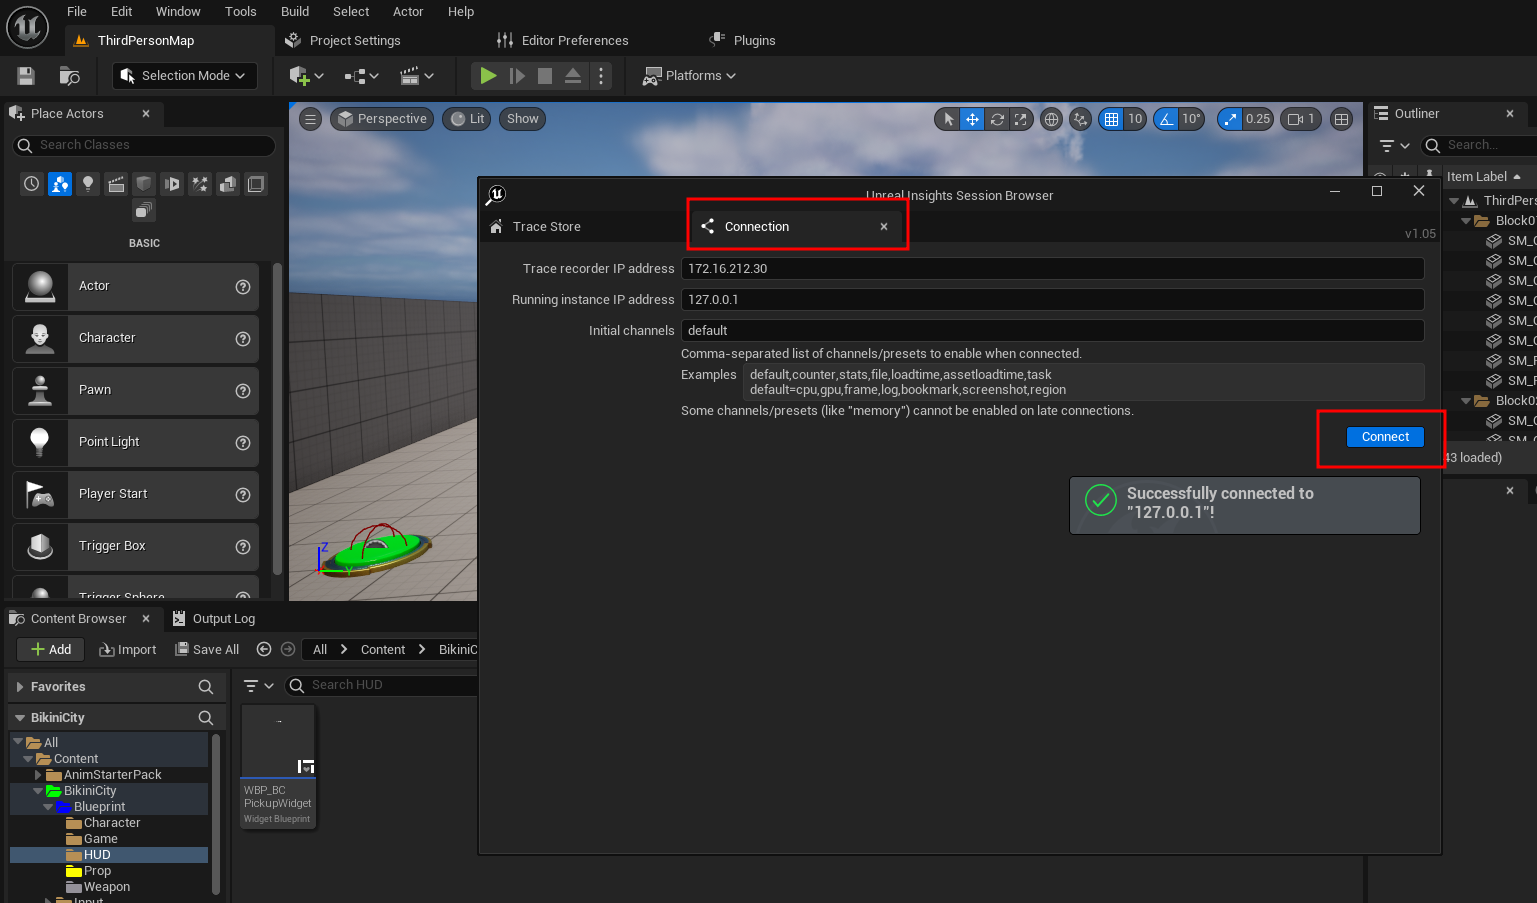Select the WBP_BC PickupWidget thumbnail
Image resolution: width=1537 pixels, height=903 pixels.
point(279,767)
